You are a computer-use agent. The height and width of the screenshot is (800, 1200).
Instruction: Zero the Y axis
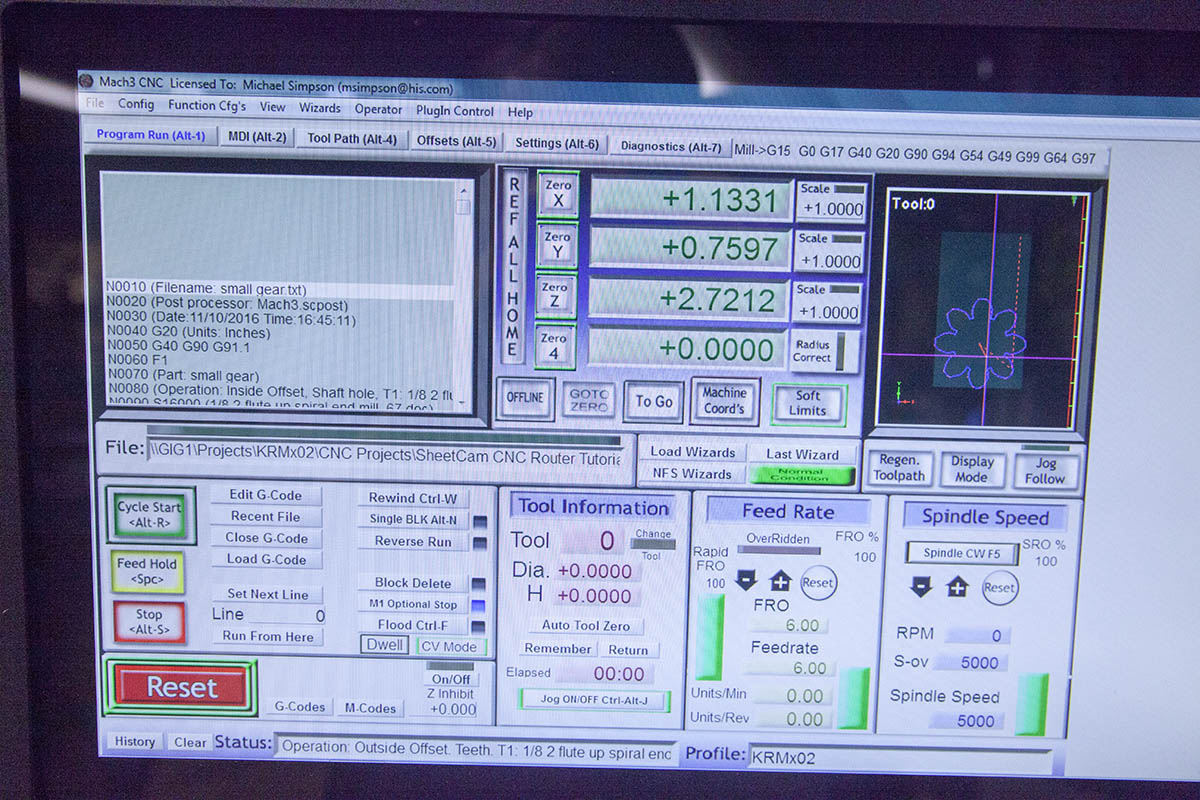(x=557, y=245)
